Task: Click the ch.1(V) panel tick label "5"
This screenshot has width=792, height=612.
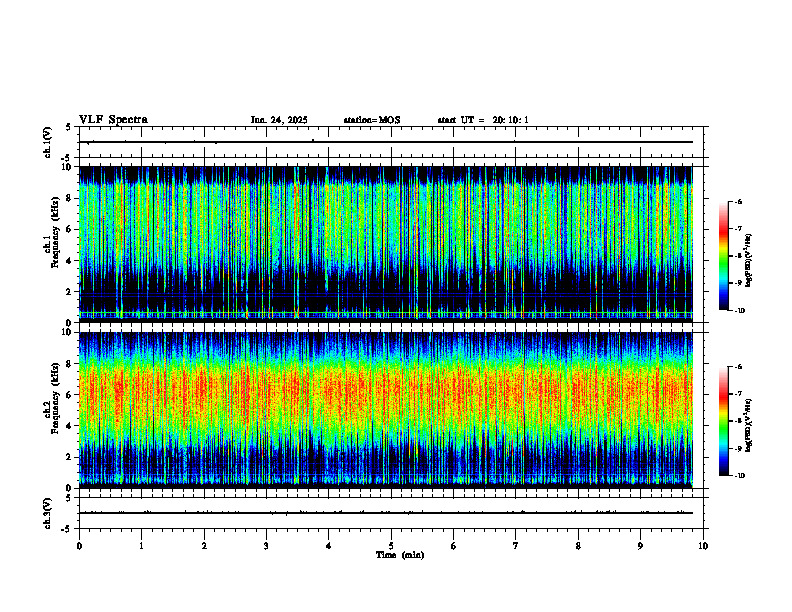Action: 69,127
